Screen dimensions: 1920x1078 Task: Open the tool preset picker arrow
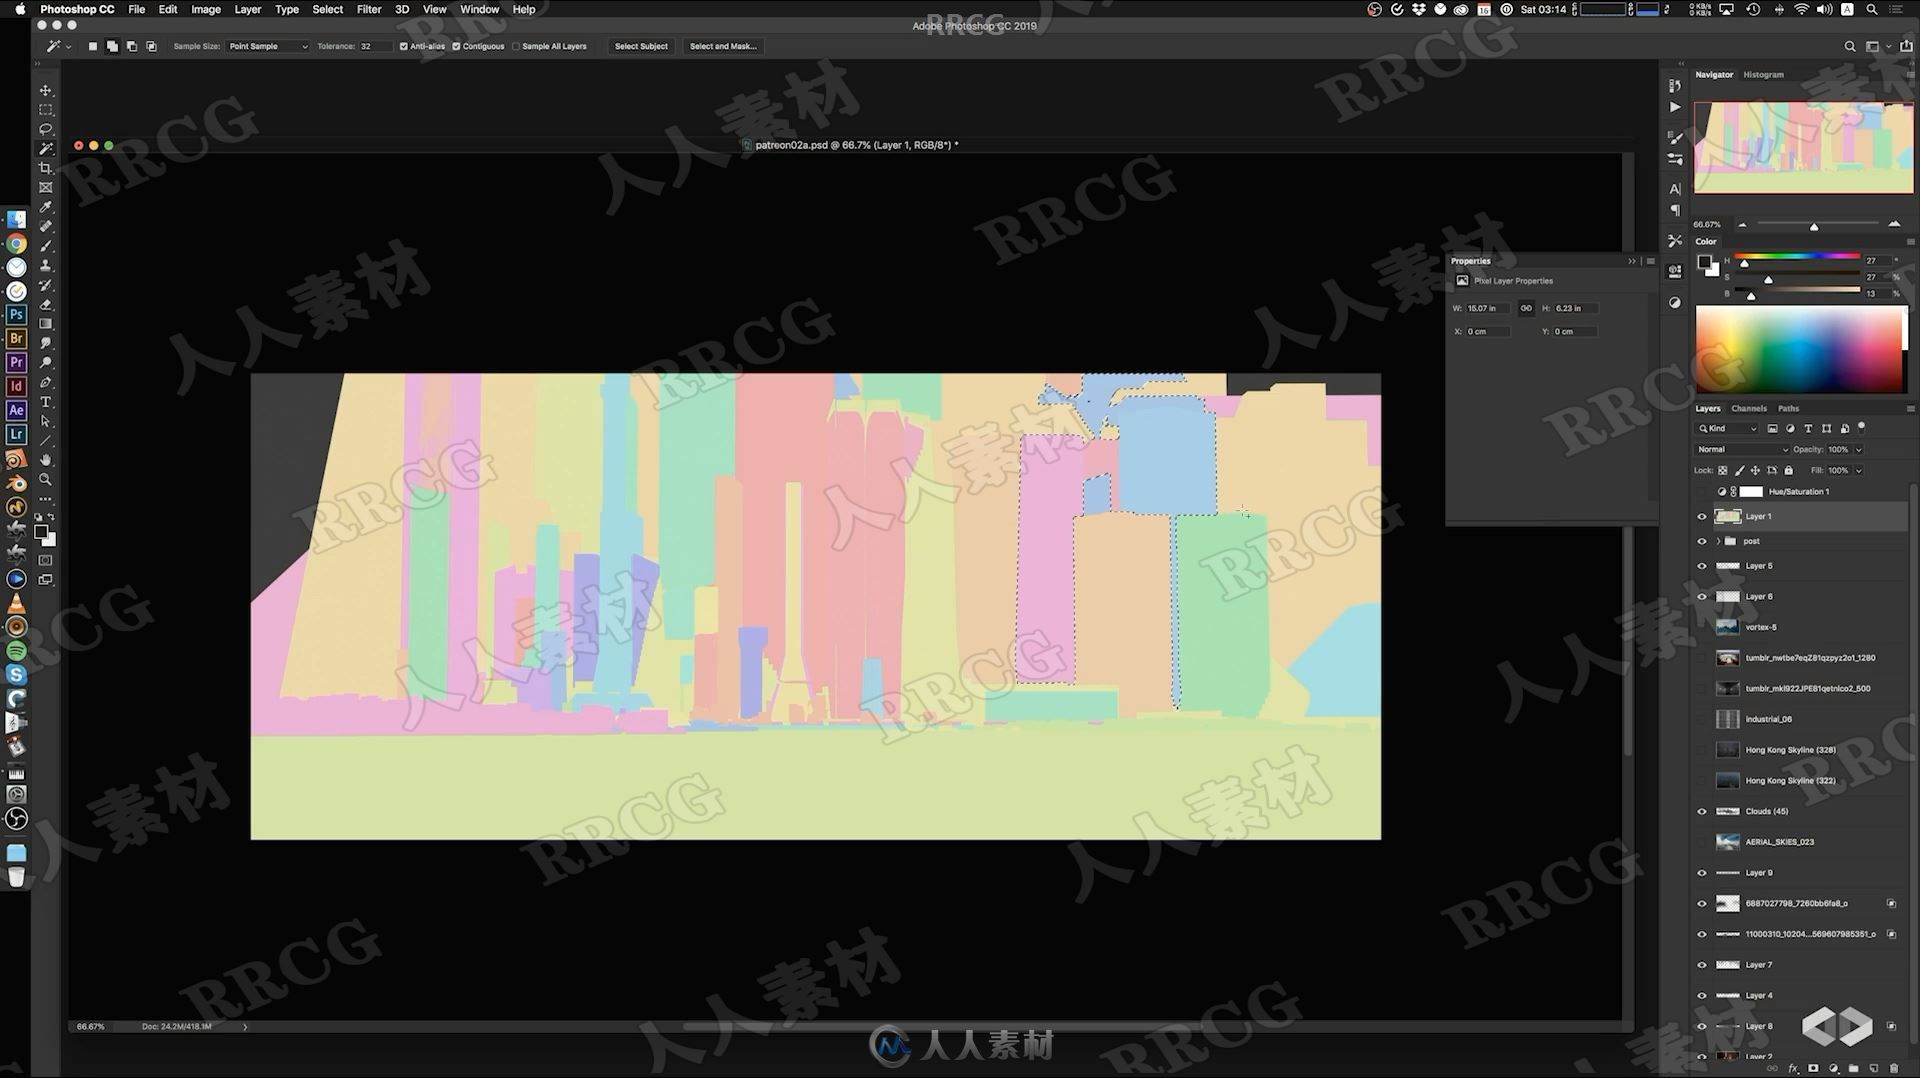tap(69, 47)
